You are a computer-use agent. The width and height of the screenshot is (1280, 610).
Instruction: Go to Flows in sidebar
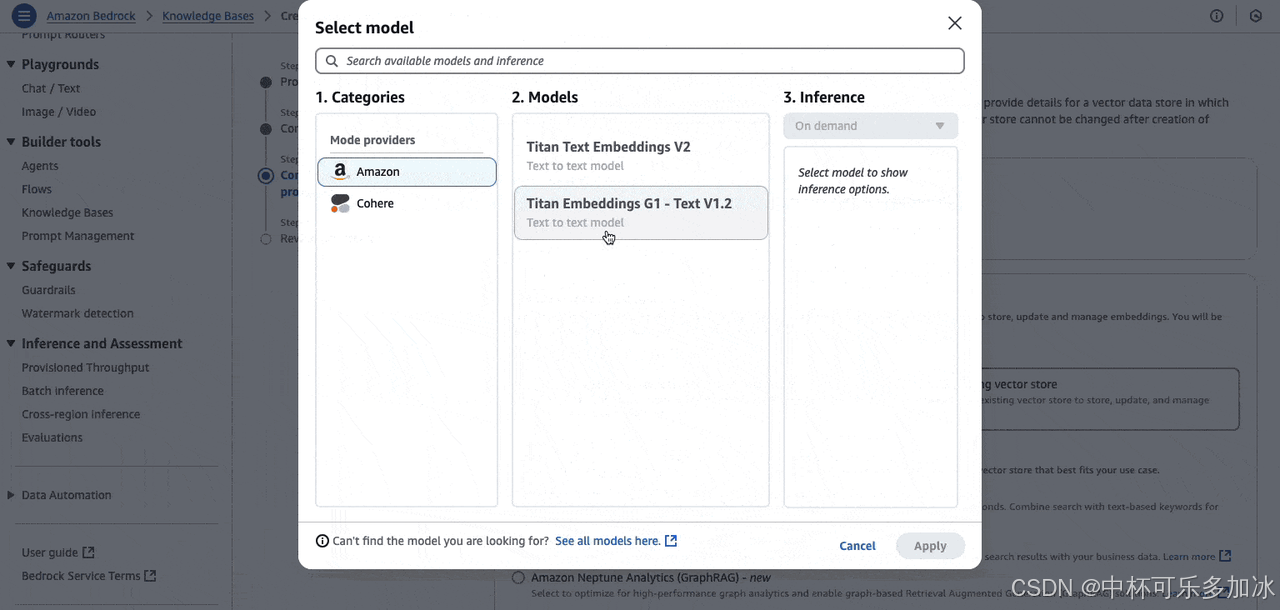pos(37,189)
